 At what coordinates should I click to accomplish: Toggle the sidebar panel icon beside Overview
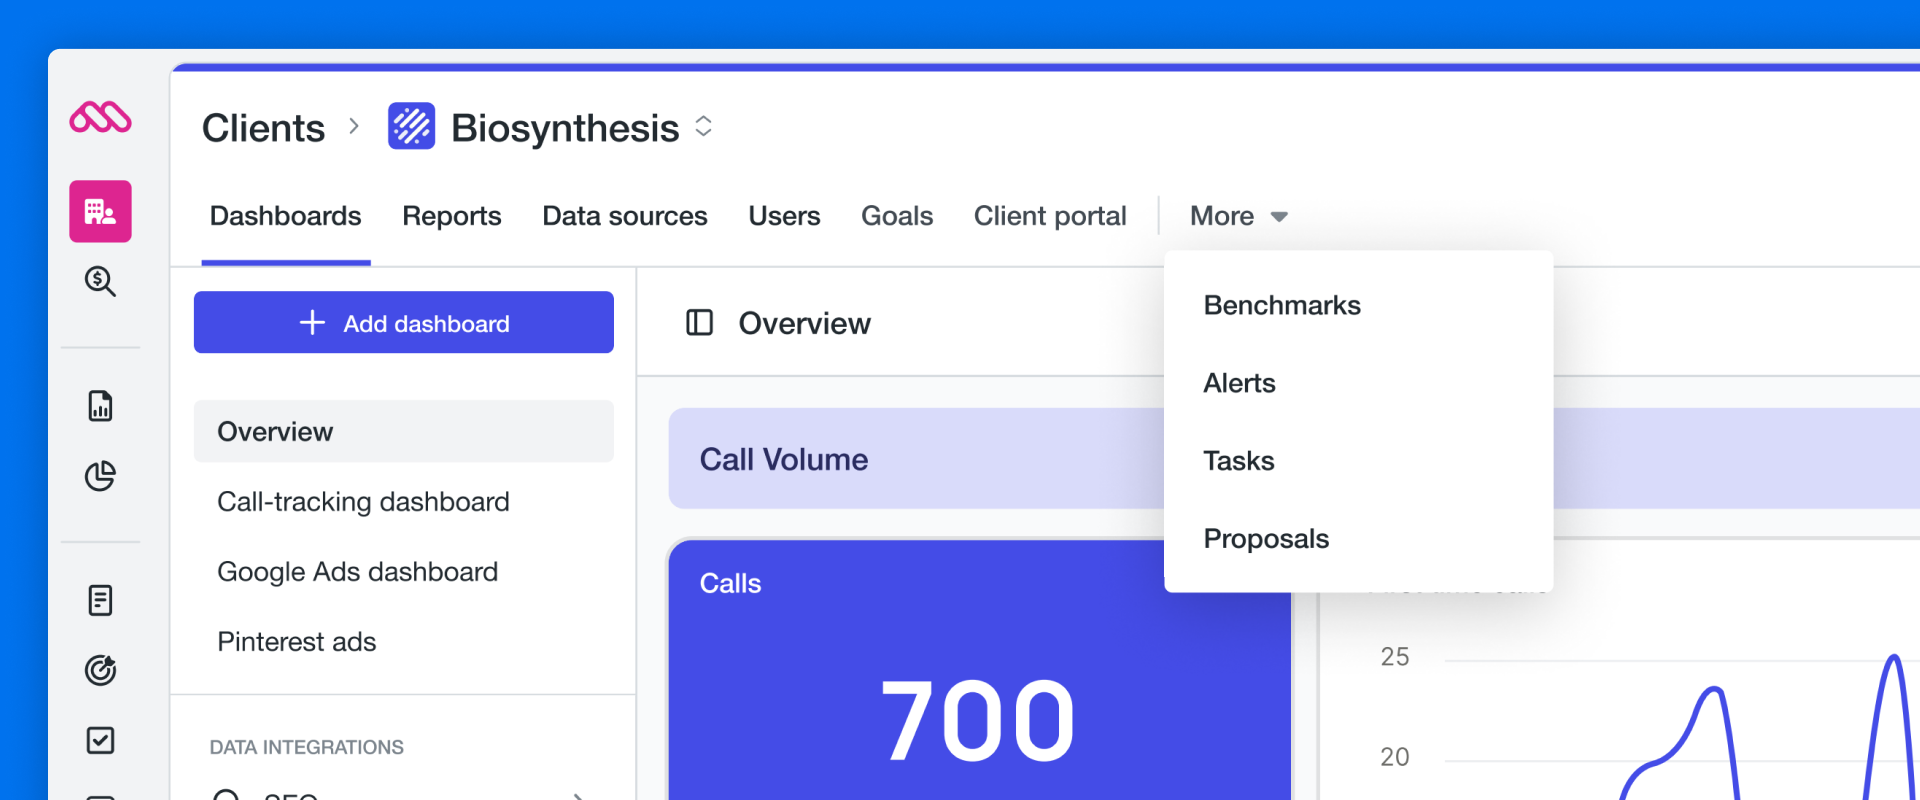(x=699, y=323)
